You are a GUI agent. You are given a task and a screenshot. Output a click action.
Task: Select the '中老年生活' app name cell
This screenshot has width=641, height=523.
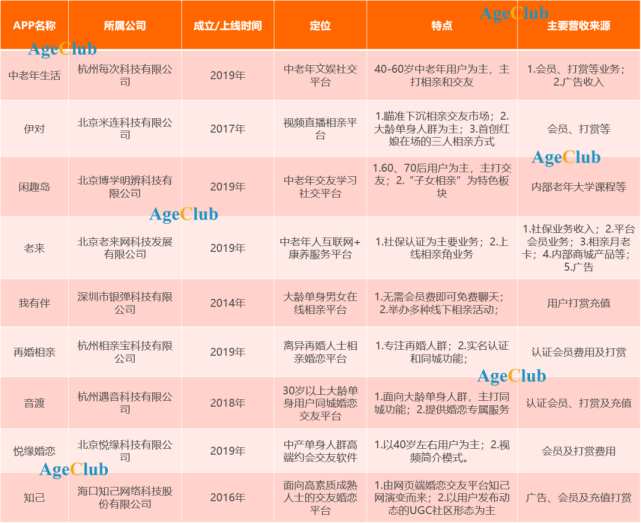click(34, 75)
